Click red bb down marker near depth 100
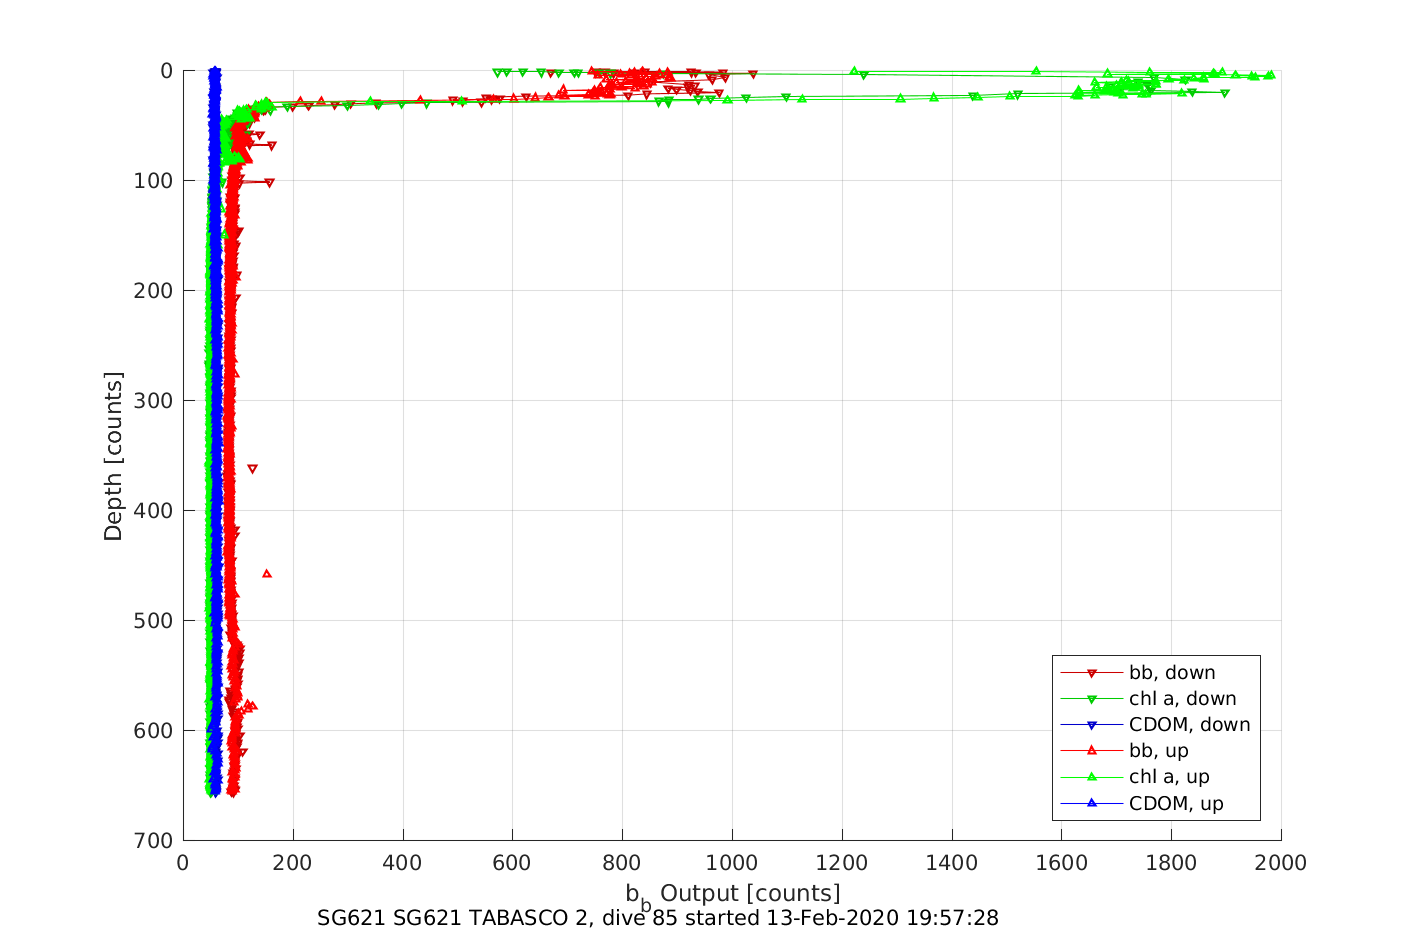The image size is (1417, 945). coord(269,183)
